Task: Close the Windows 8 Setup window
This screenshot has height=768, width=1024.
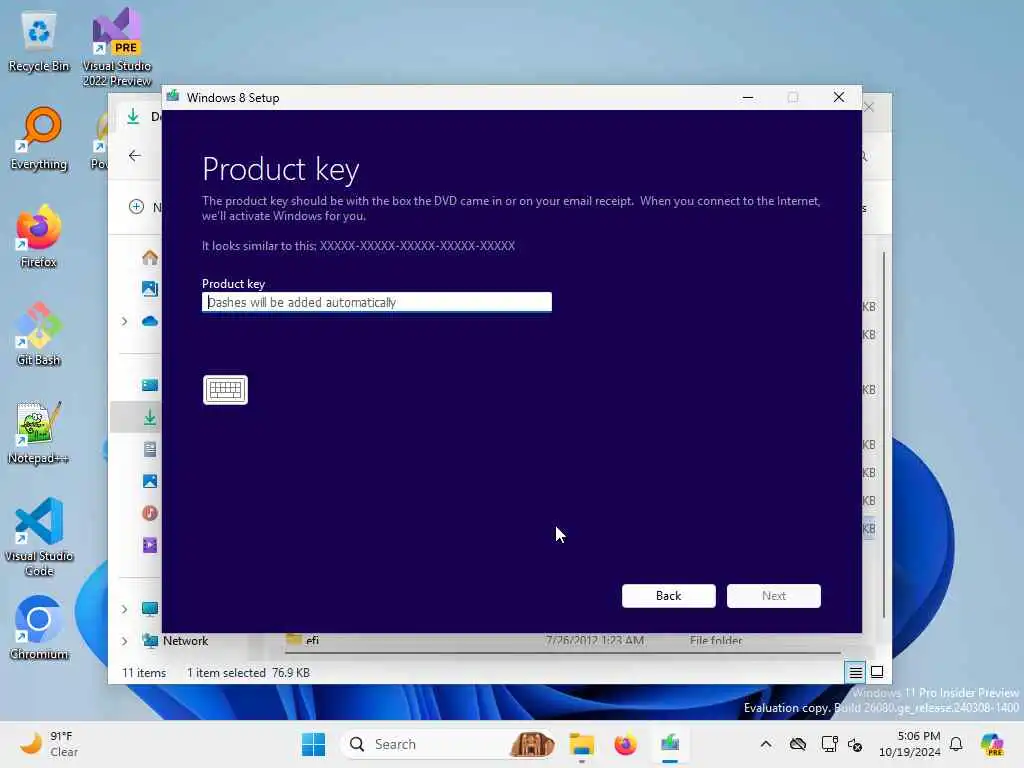Action: (839, 97)
